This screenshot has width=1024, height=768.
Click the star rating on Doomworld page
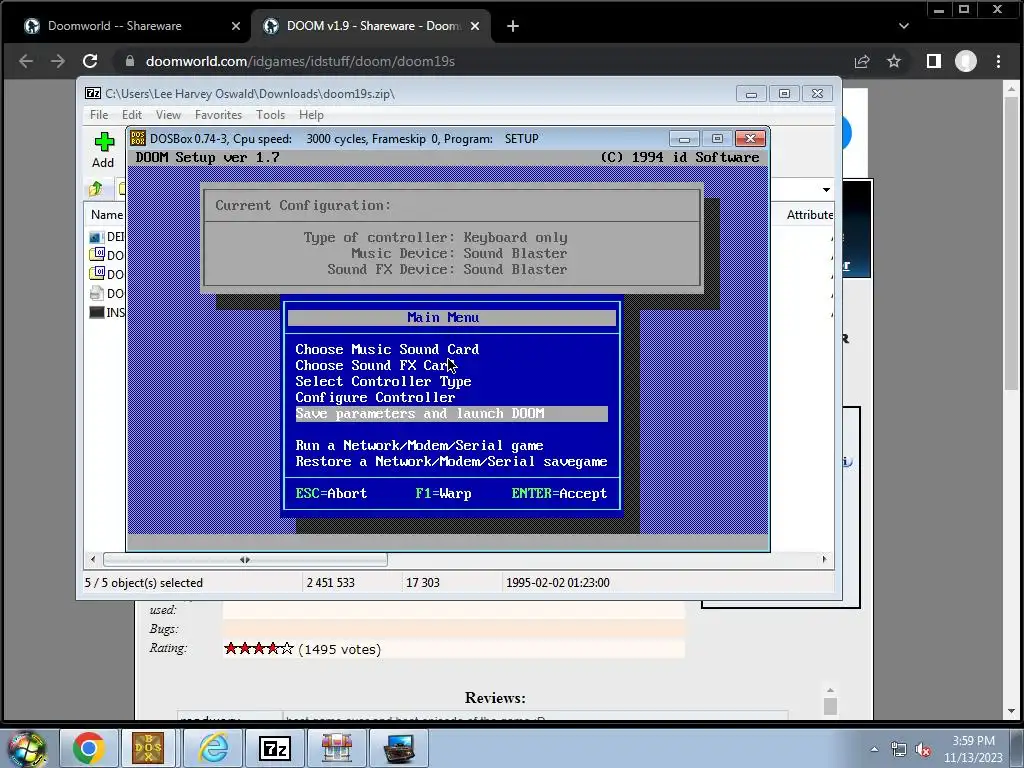(259, 648)
